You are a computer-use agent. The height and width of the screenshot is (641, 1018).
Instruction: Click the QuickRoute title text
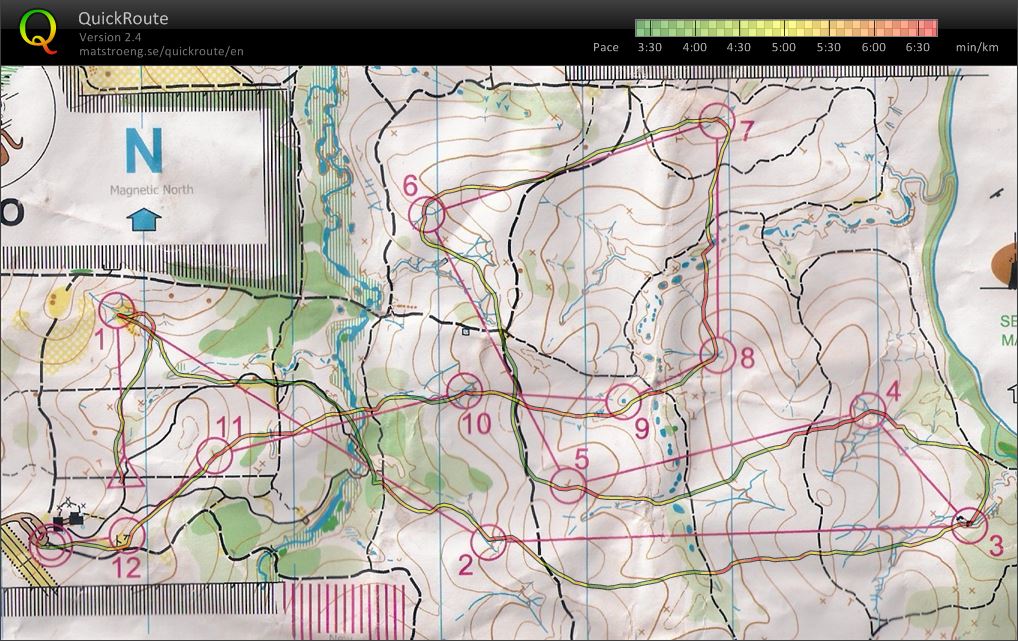[123, 18]
